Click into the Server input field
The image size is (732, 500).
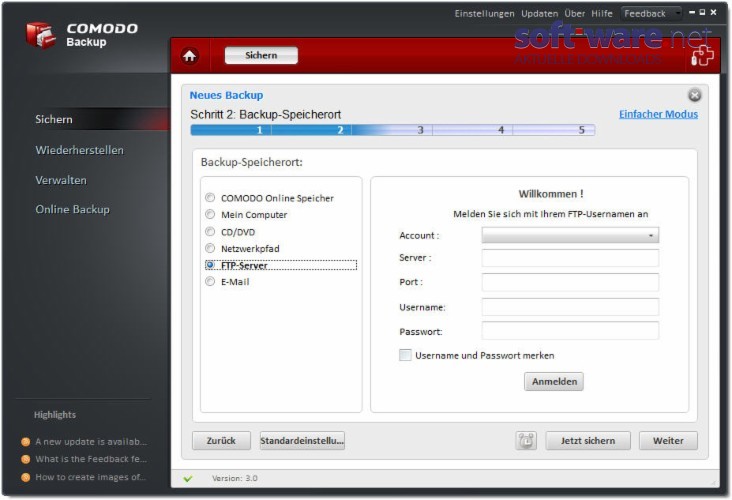(x=570, y=258)
